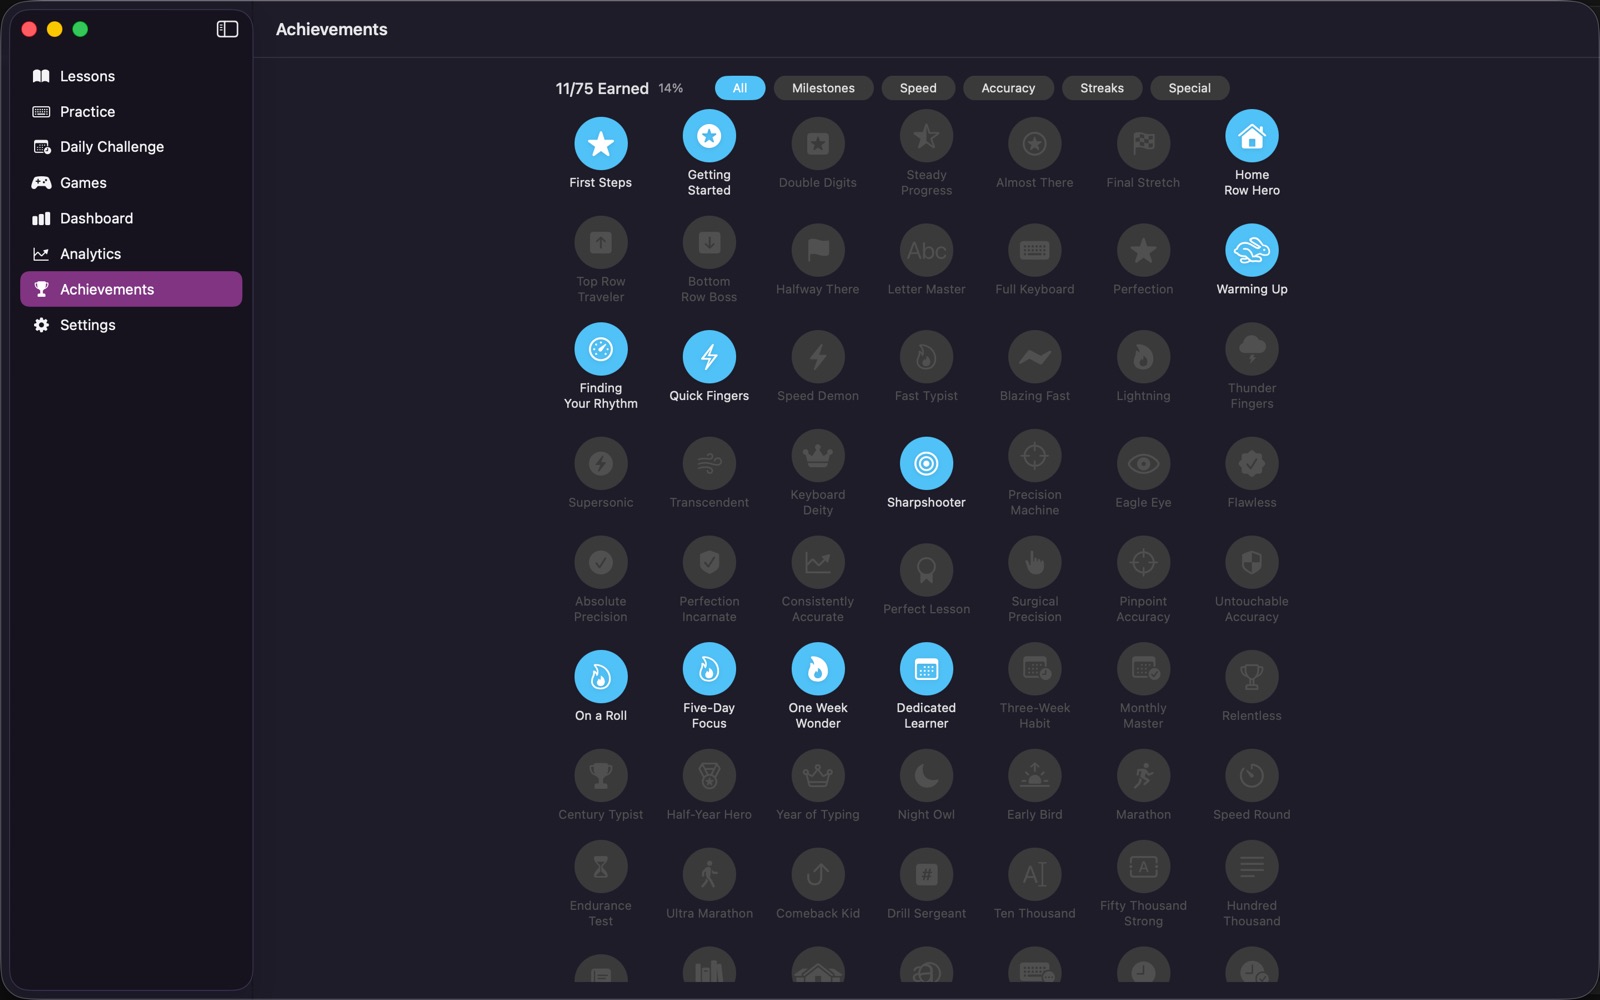This screenshot has width=1600, height=1000.
Task: Open the Home Row Hero badge
Action: click(x=1251, y=136)
